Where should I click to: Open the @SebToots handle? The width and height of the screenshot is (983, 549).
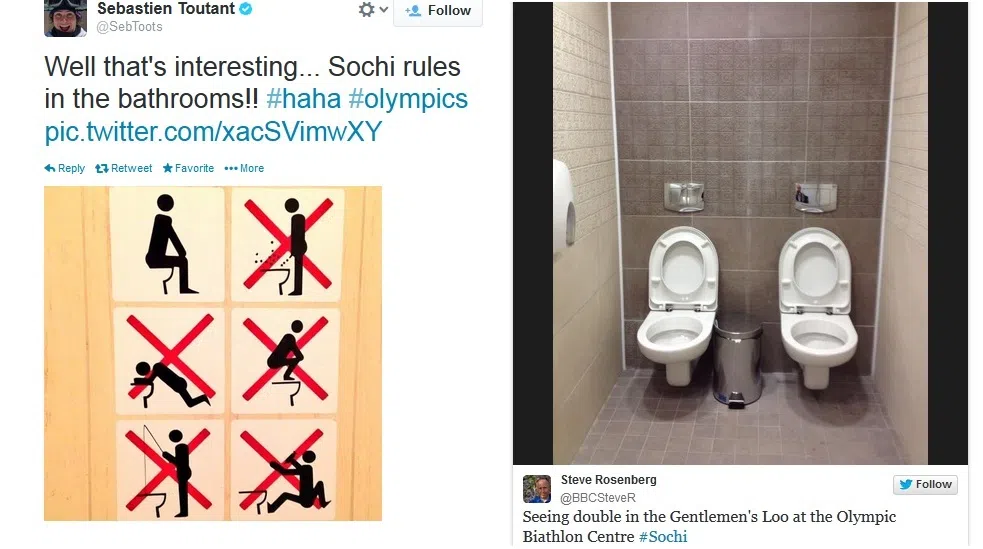(x=129, y=27)
